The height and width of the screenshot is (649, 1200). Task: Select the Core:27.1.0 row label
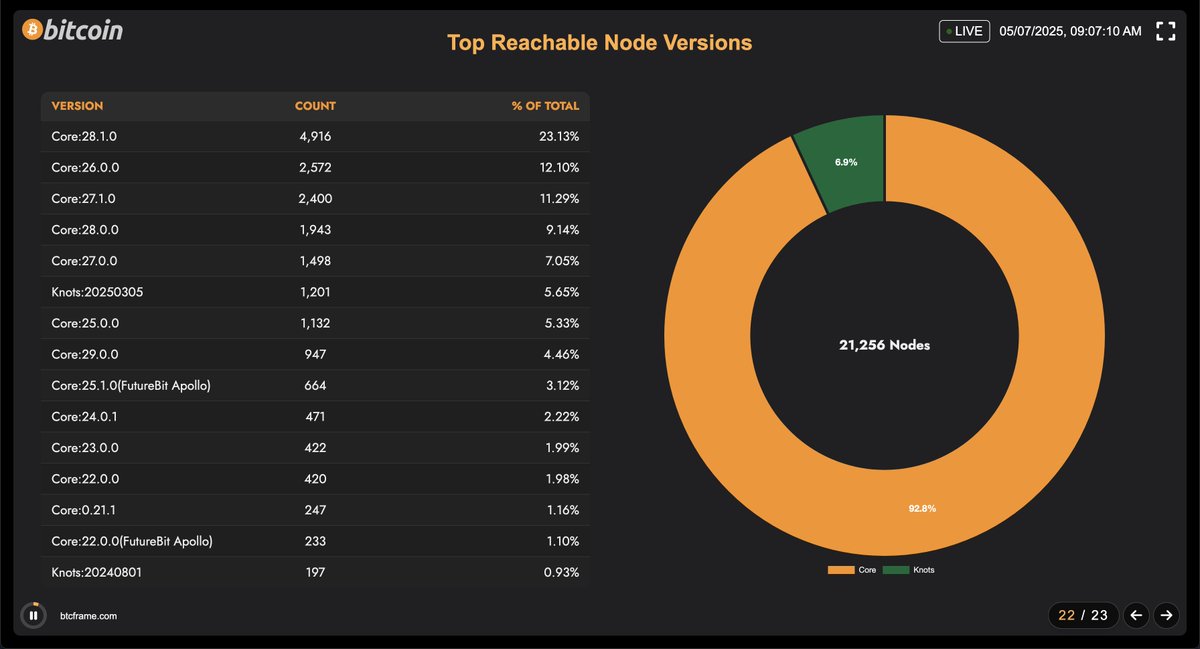(x=83, y=199)
